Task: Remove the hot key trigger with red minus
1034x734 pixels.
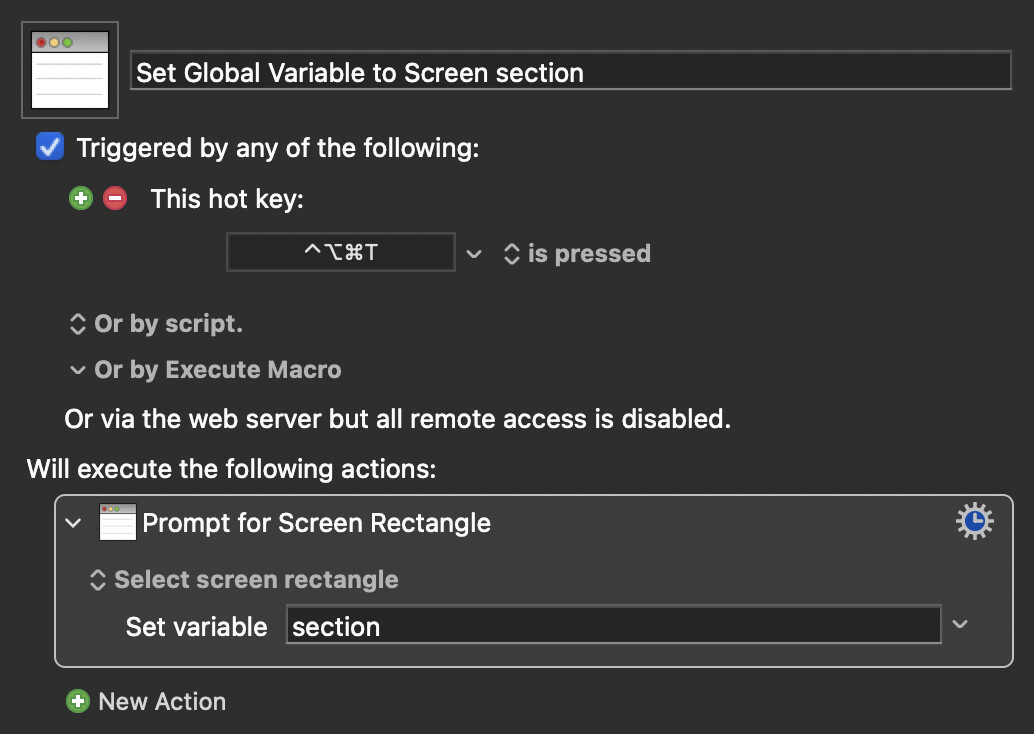Action: (x=115, y=198)
